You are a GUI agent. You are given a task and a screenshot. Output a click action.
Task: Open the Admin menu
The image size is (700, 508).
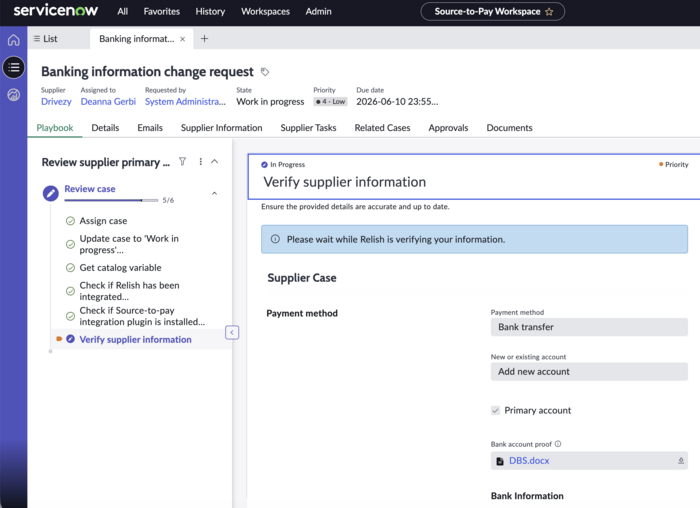coord(319,12)
